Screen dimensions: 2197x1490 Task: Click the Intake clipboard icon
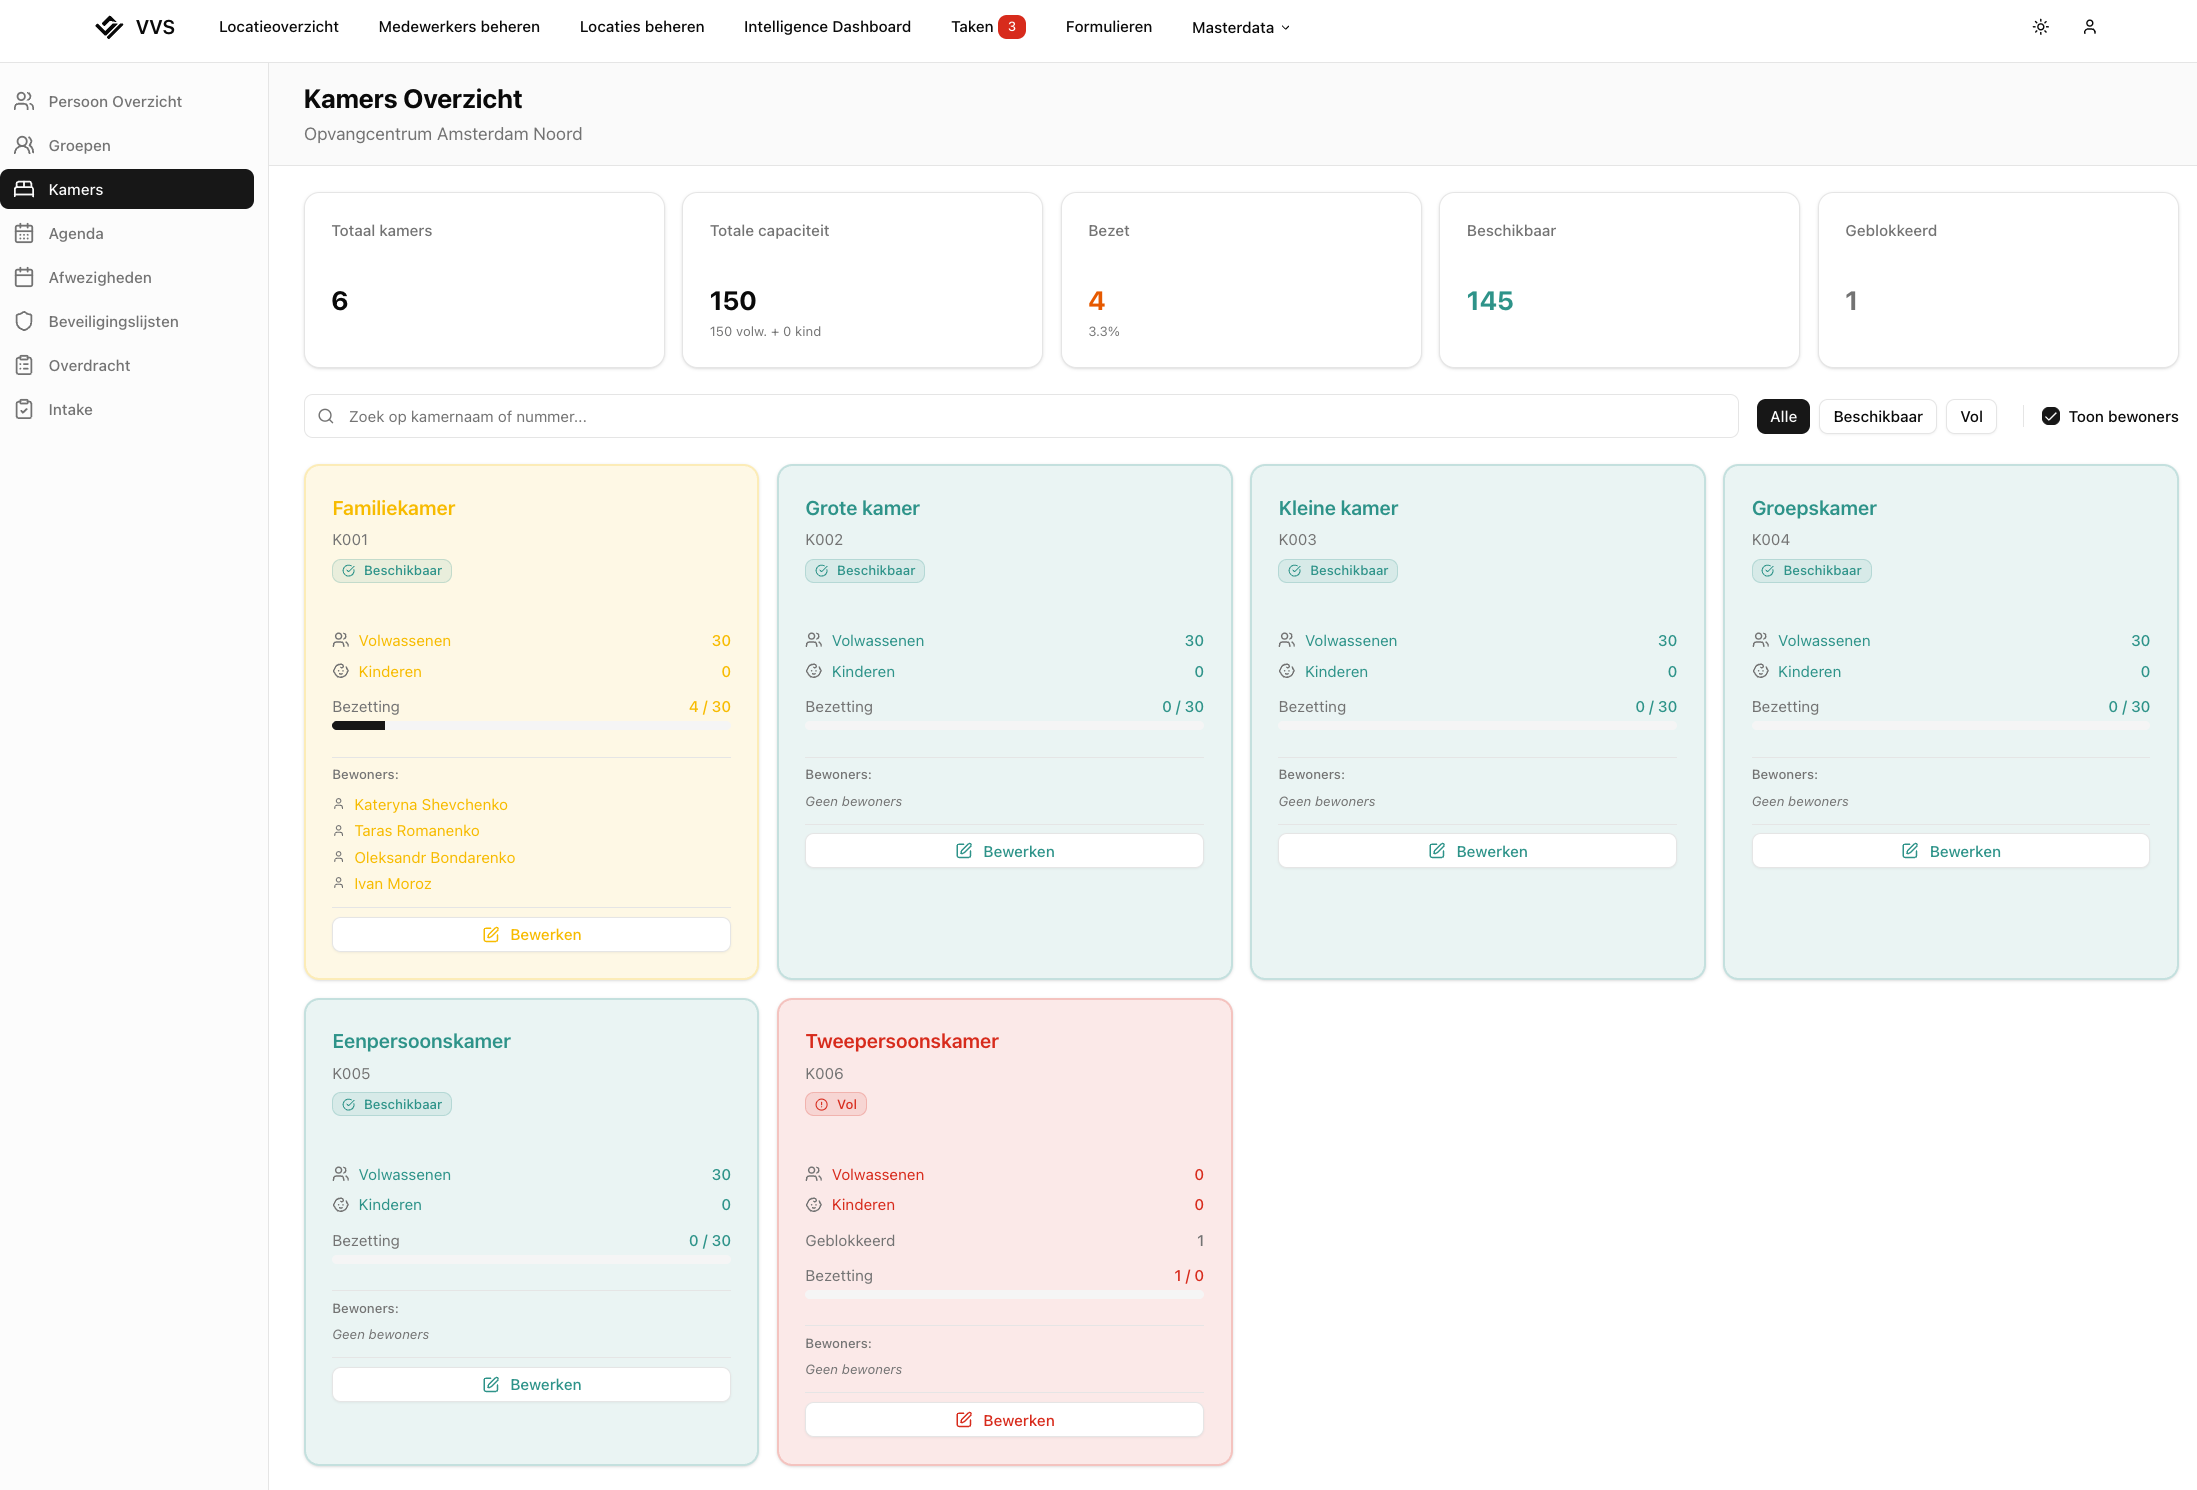coord(25,409)
